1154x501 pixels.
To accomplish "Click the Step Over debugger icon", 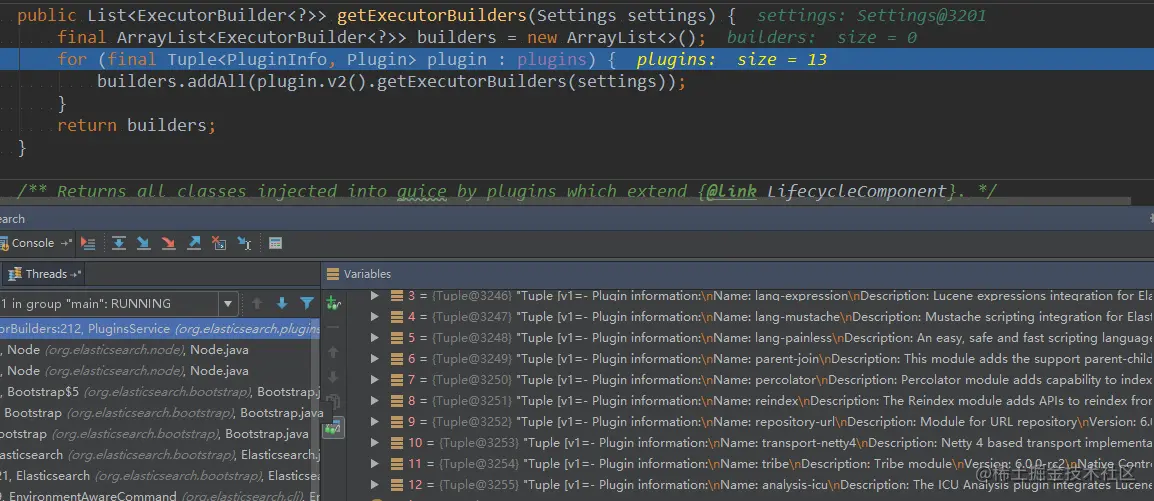I will pyautogui.click(x=118, y=243).
